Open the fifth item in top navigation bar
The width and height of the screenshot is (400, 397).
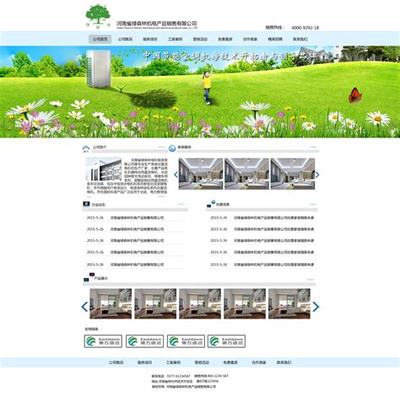click(200, 39)
